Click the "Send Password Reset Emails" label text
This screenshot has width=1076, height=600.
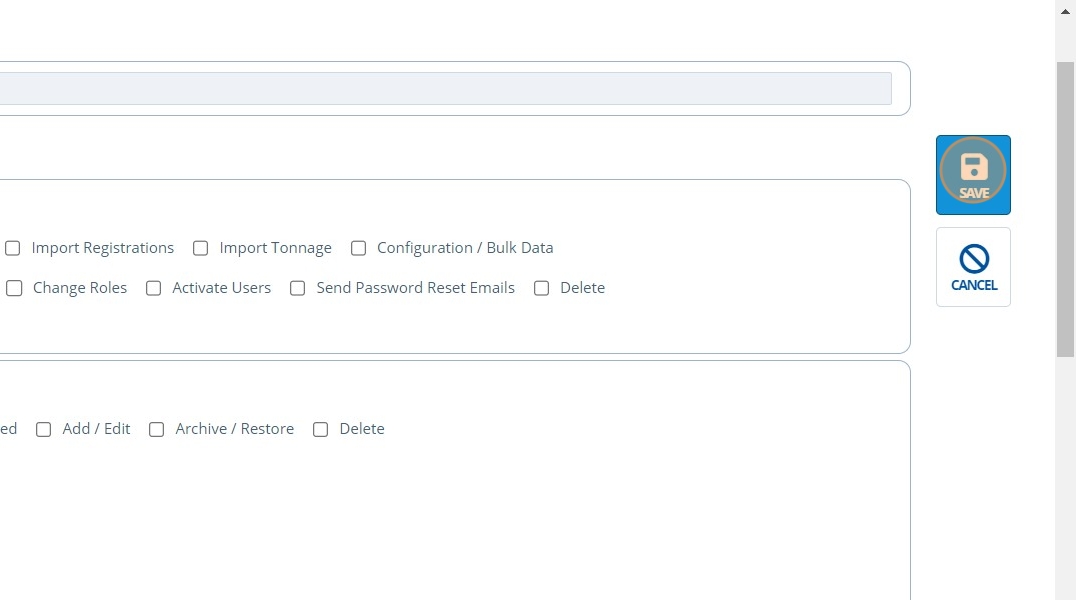(415, 288)
